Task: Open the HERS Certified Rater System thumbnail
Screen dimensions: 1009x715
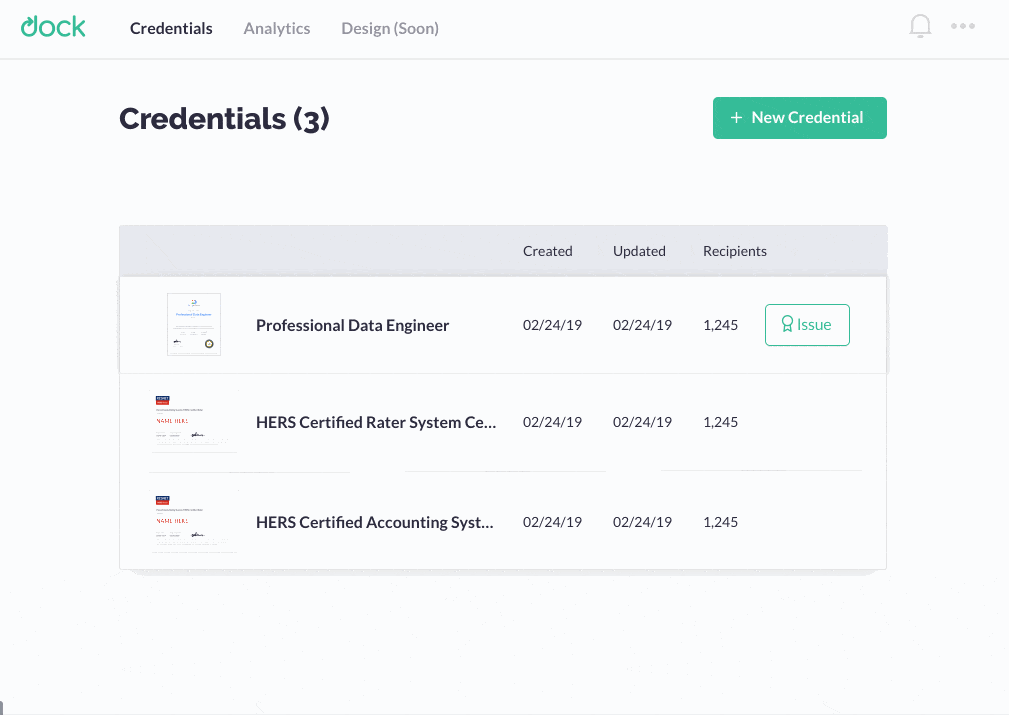Action: click(194, 422)
